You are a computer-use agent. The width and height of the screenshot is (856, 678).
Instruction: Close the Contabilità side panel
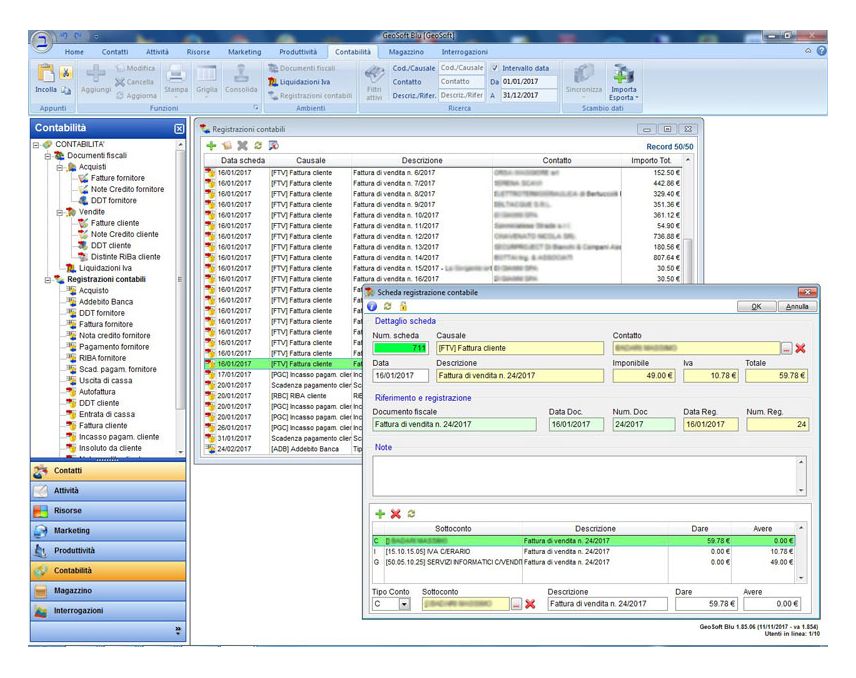point(179,128)
